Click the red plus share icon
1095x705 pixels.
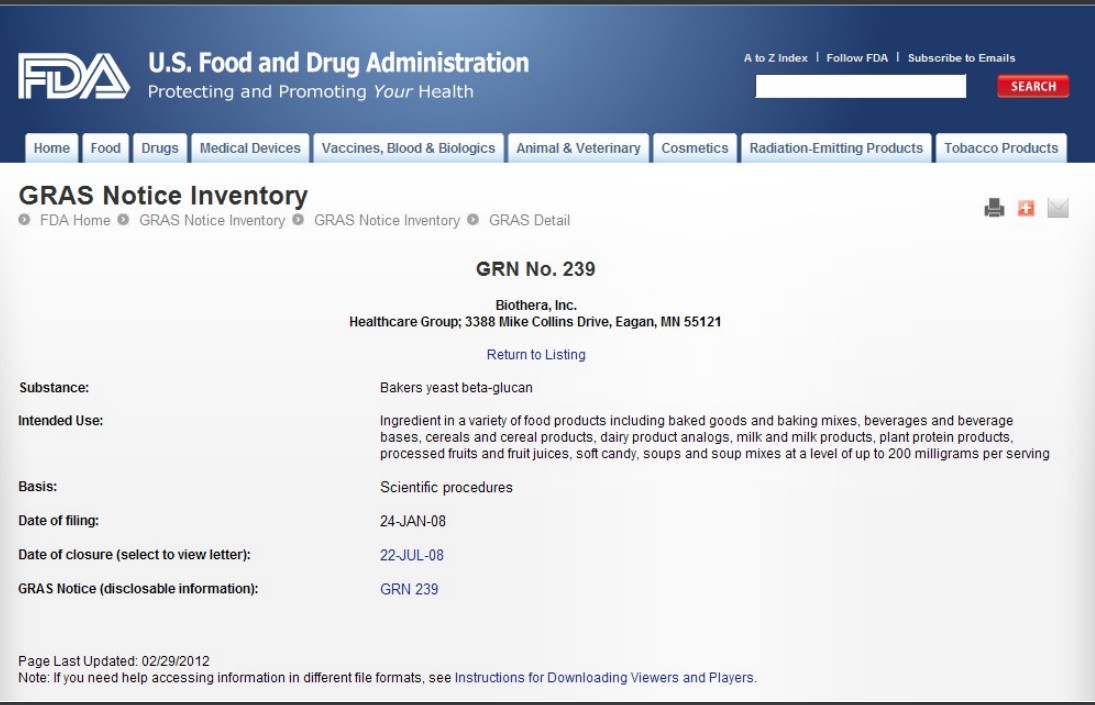coord(1026,208)
